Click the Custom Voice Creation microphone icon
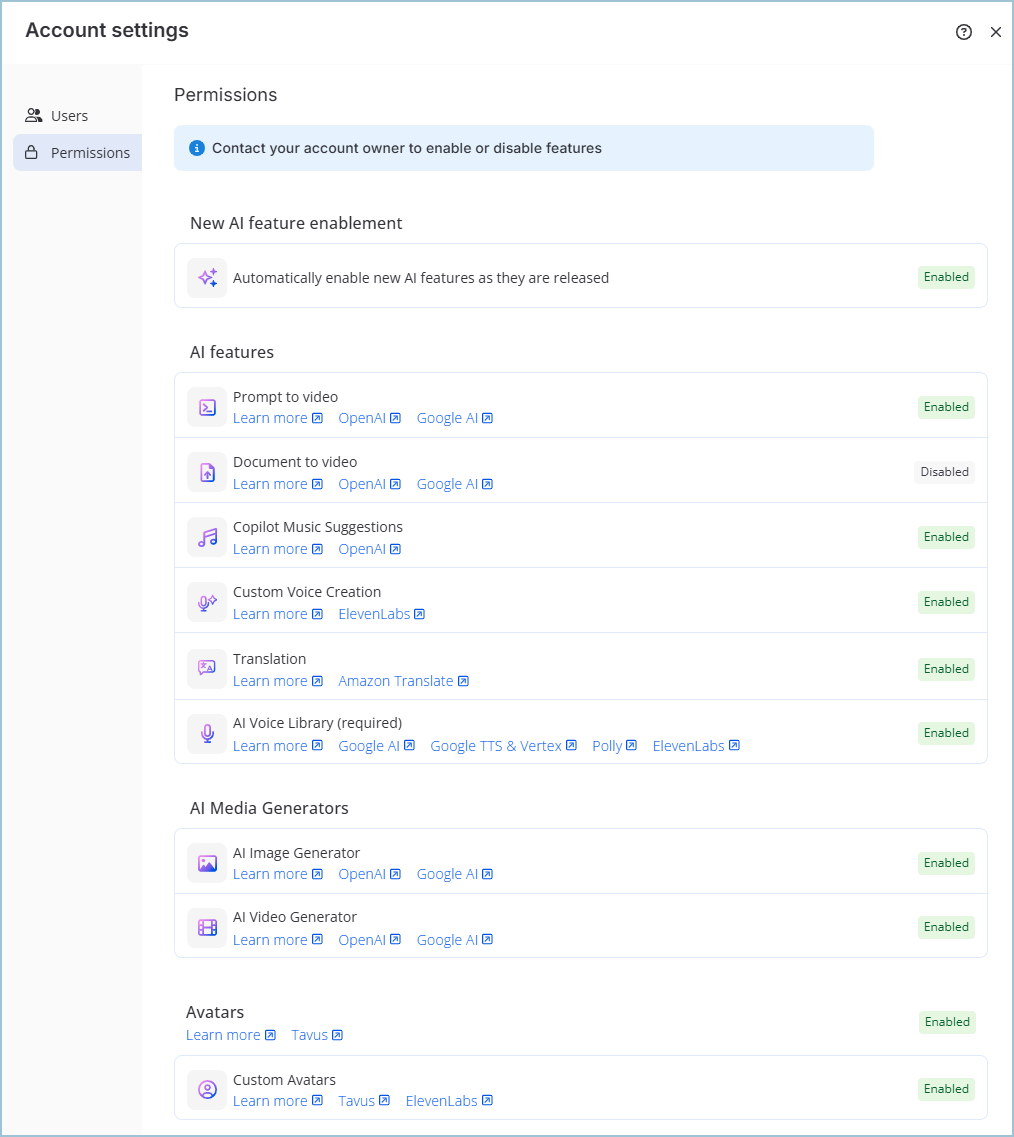Screen dimensions: 1014x1137 pos(206,602)
